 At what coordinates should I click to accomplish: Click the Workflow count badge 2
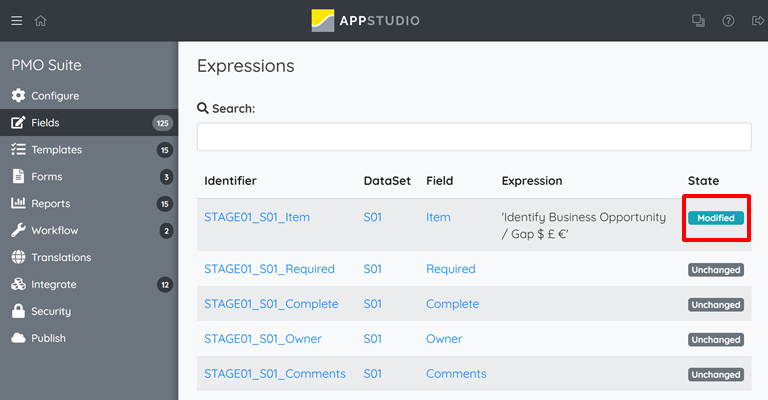pyautogui.click(x=166, y=231)
